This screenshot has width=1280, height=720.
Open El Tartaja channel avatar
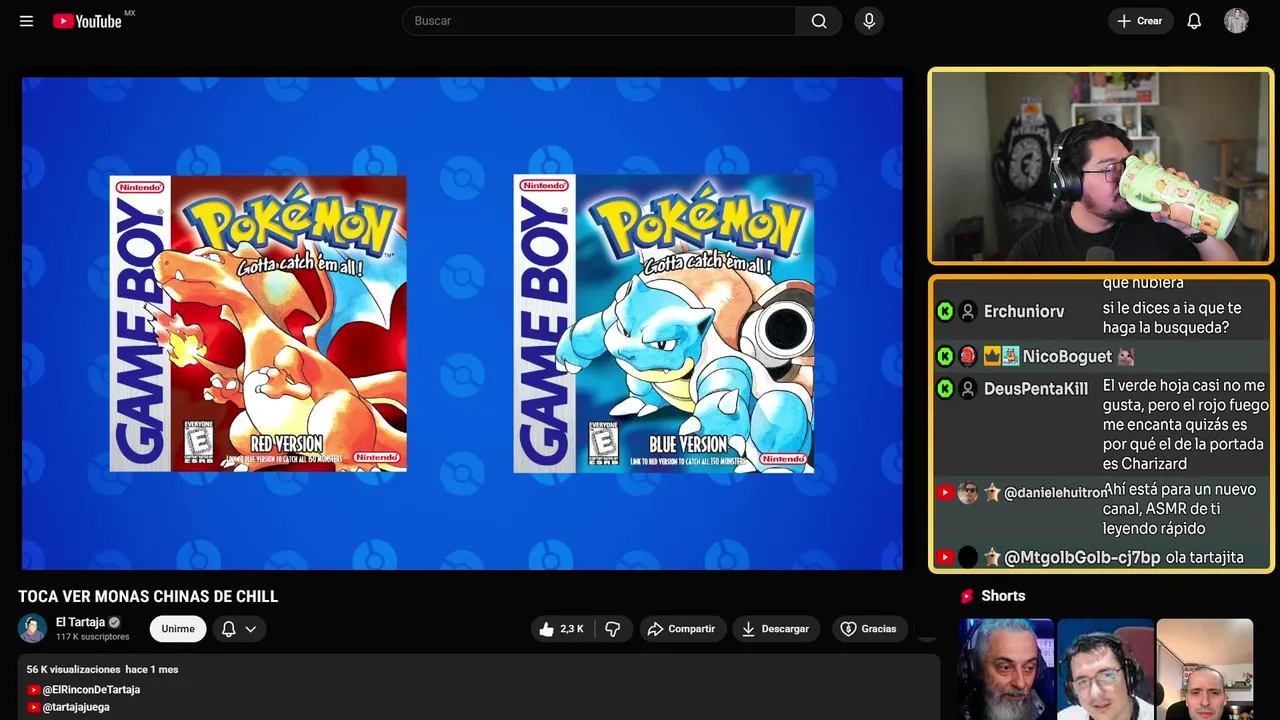(33, 628)
